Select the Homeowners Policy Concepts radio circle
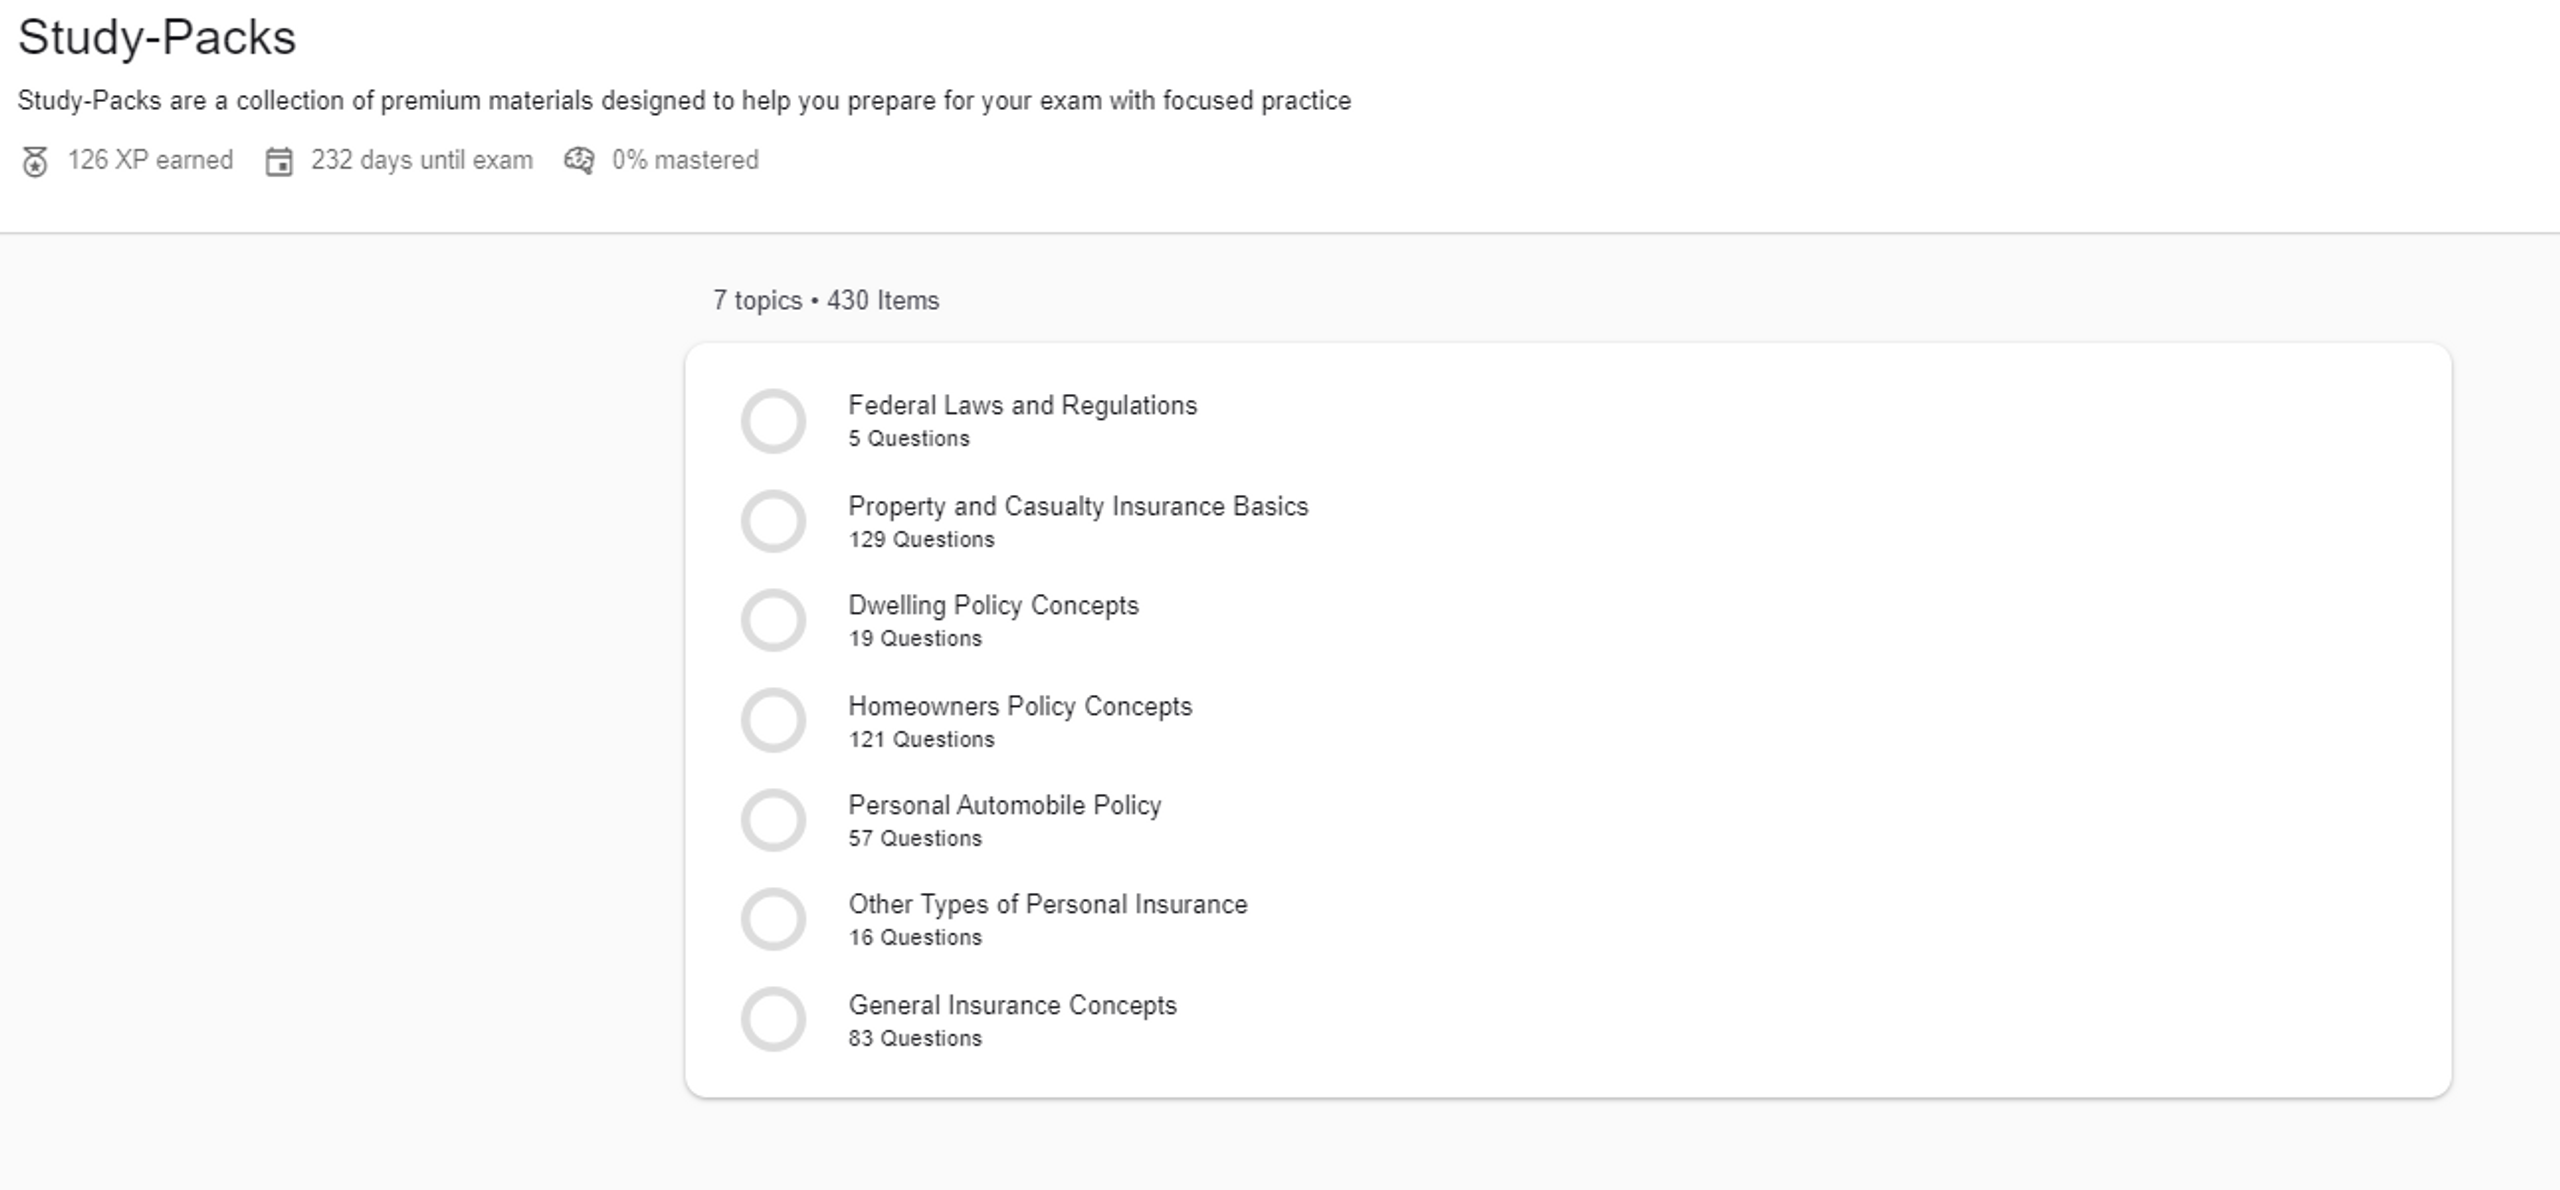Image resolution: width=2560 pixels, height=1190 pixels. pyautogui.click(x=774, y=720)
